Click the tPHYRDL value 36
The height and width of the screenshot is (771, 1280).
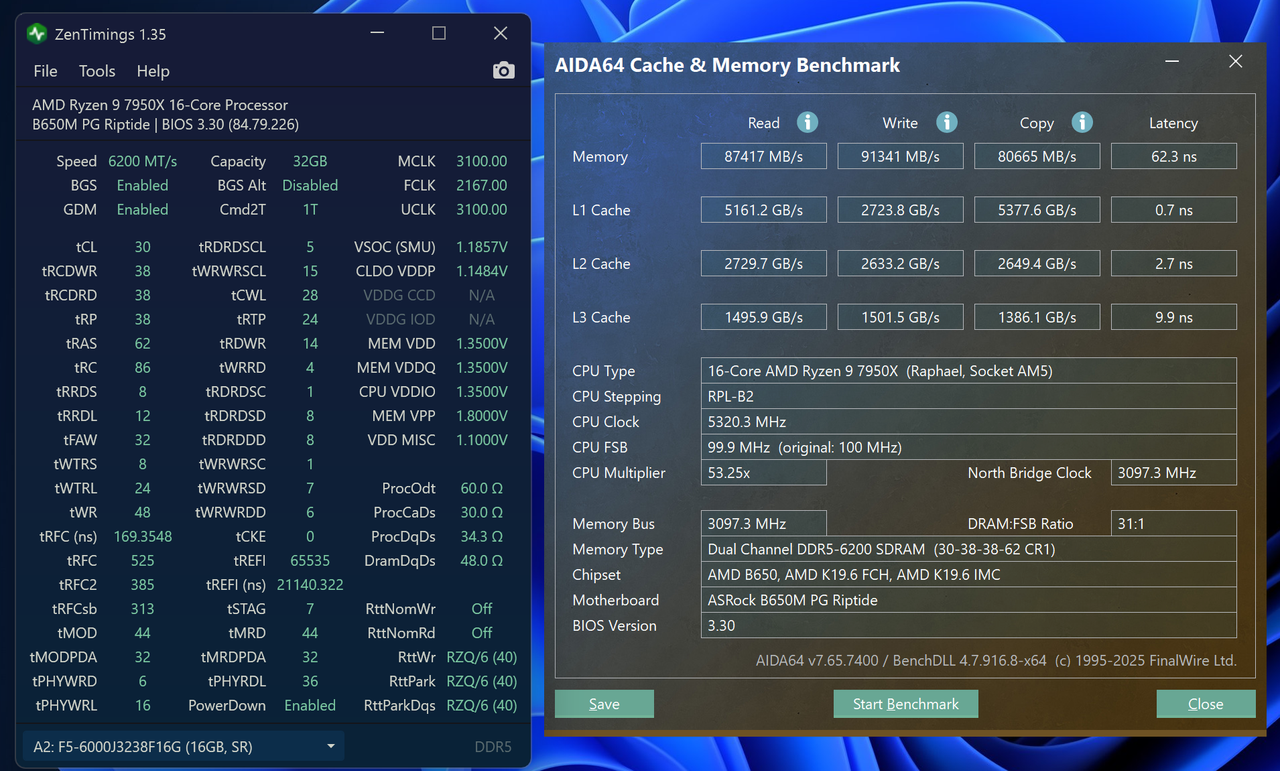[x=310, y=681]
